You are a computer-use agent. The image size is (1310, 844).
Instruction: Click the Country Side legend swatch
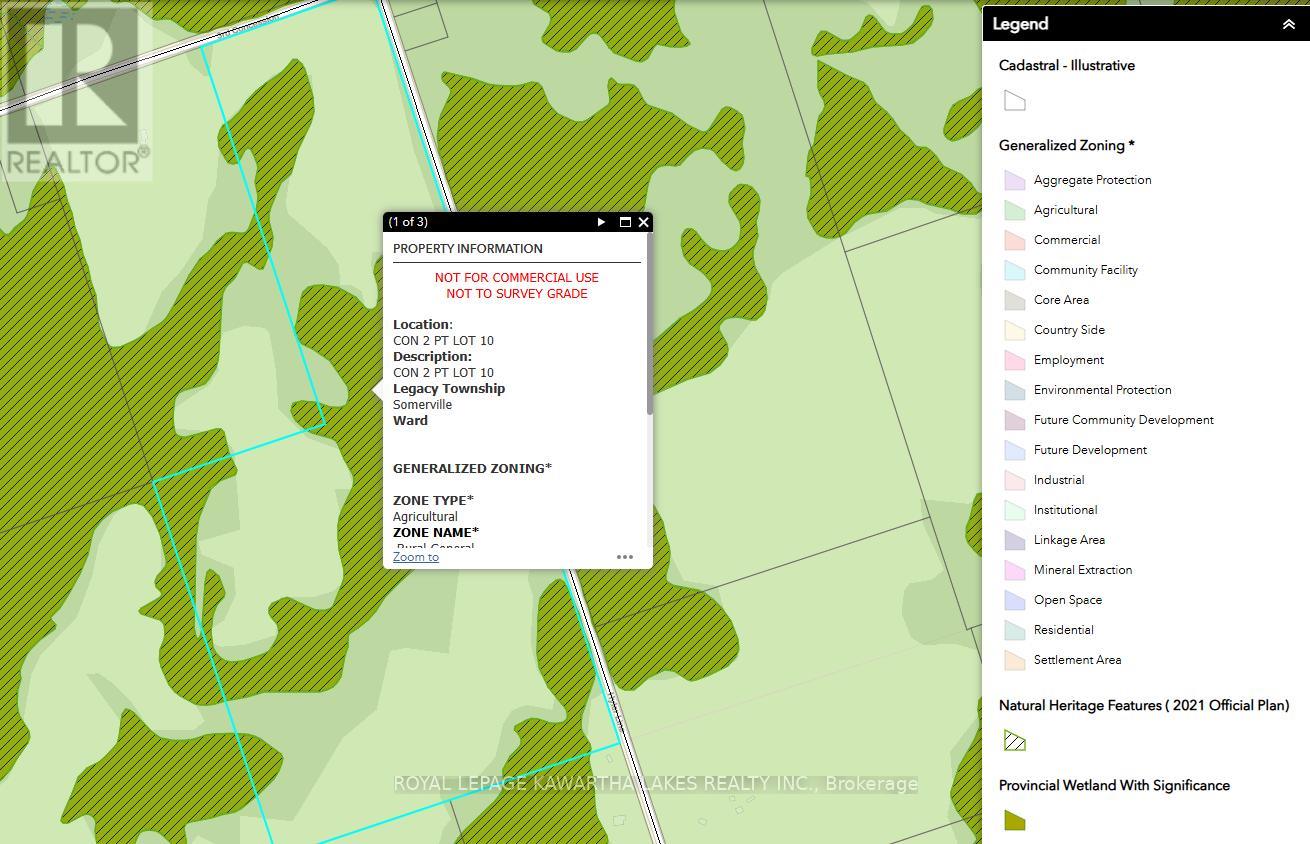tap(1015, 330)
